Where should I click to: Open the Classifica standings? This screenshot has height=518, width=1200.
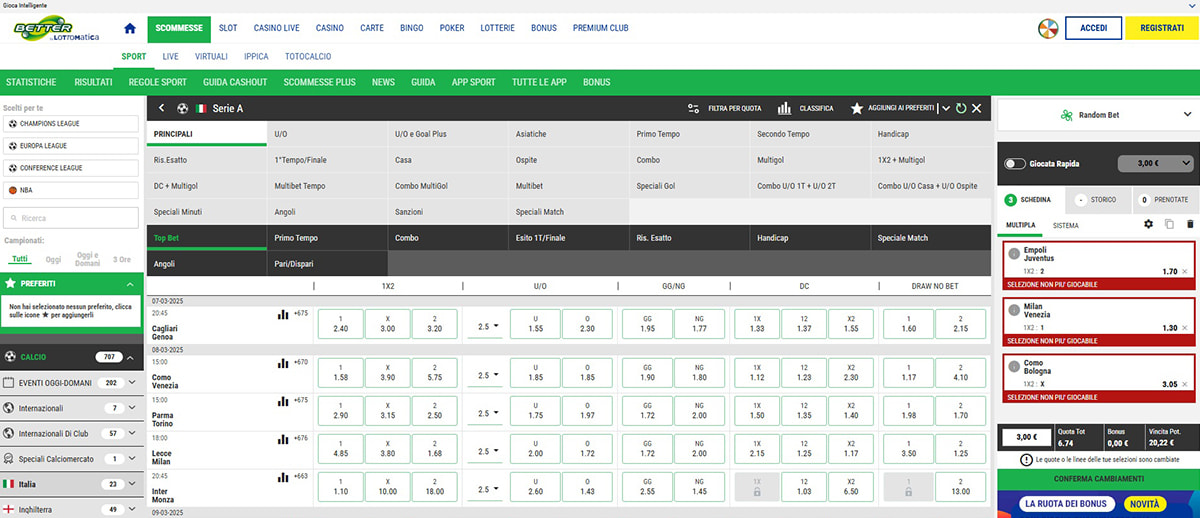click(806, 108)
